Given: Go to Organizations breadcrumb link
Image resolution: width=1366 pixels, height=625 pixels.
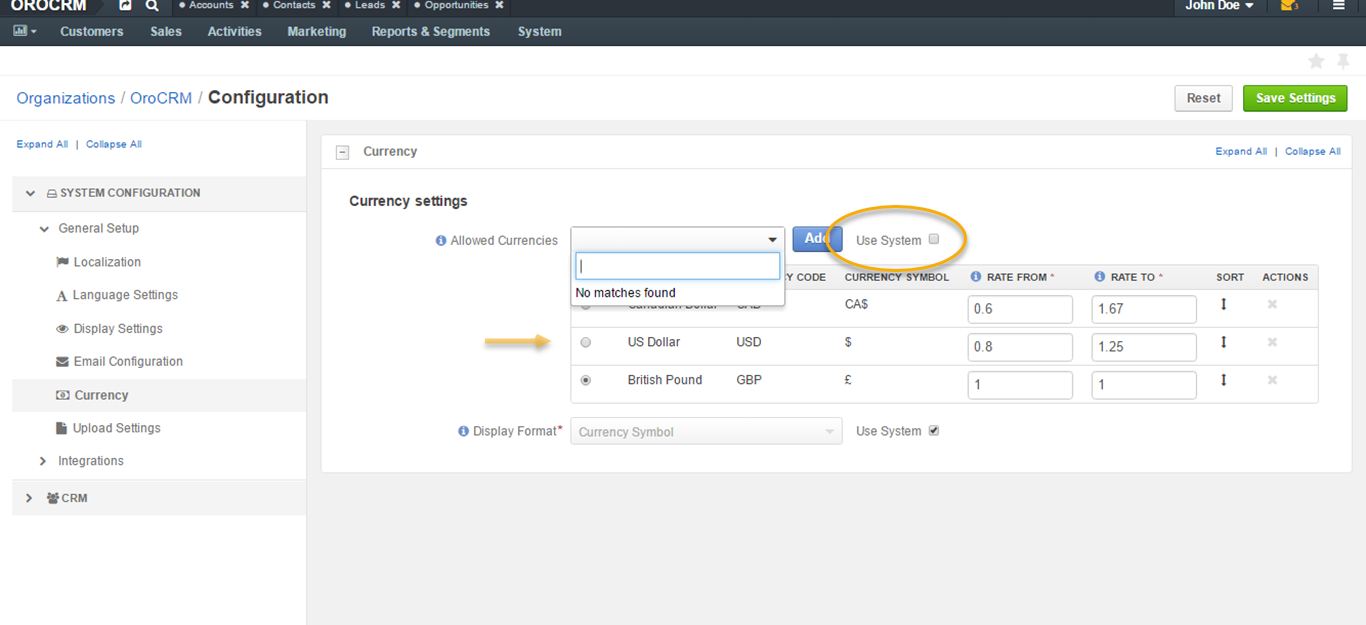Looking at the screenshot, I should click(x=66, y=98).
